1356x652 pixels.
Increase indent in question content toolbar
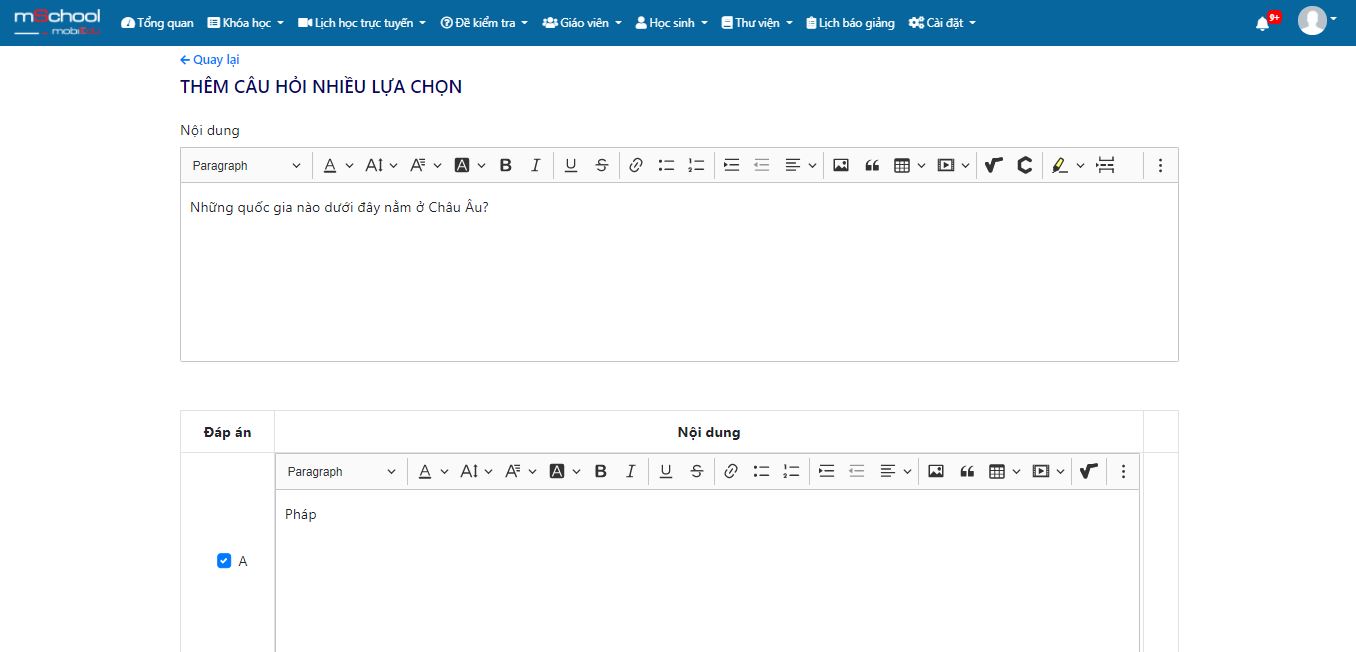tap(731, 166)
